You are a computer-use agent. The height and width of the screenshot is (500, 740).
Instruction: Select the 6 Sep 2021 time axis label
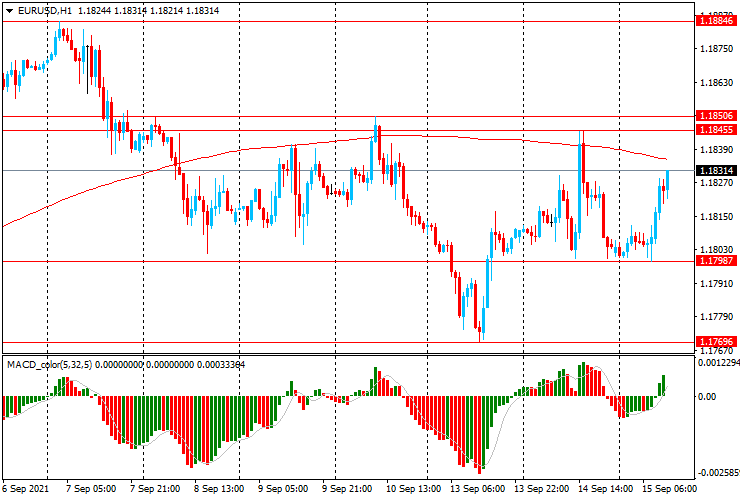25,489
